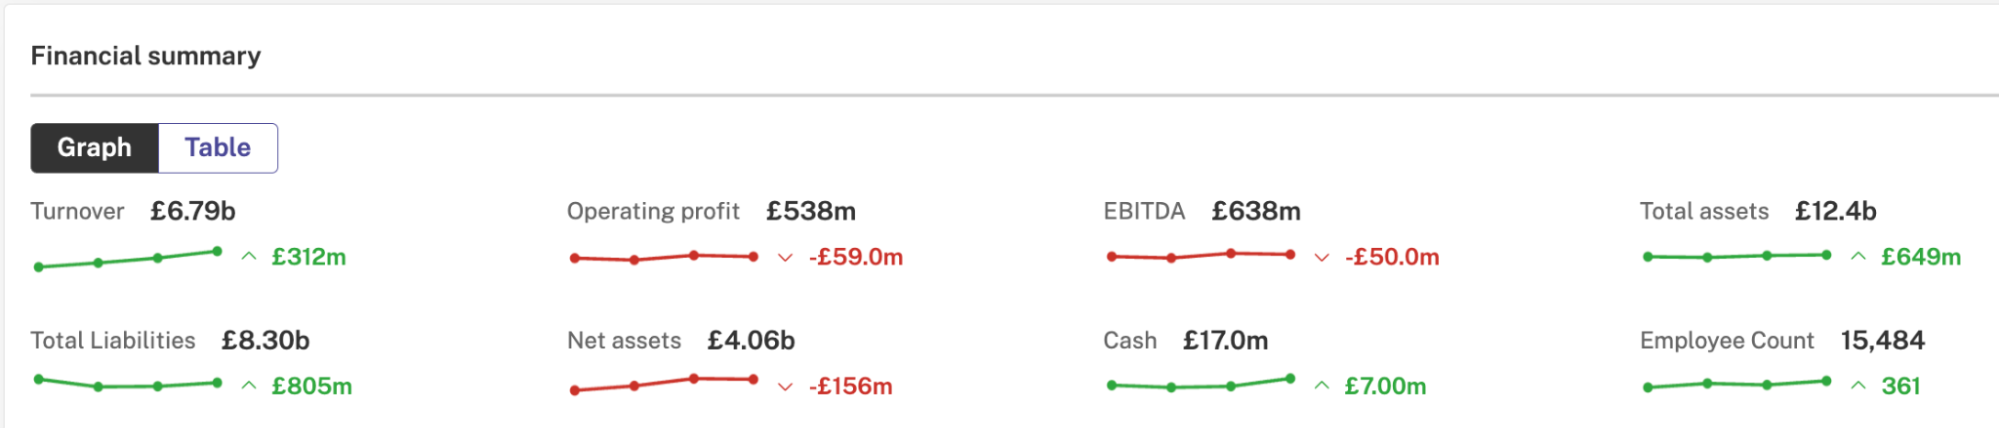This screenshot has width=1999, height=428.
Task: Click the Total assets sparkline chart
Action: click(x=1737, y=256)
